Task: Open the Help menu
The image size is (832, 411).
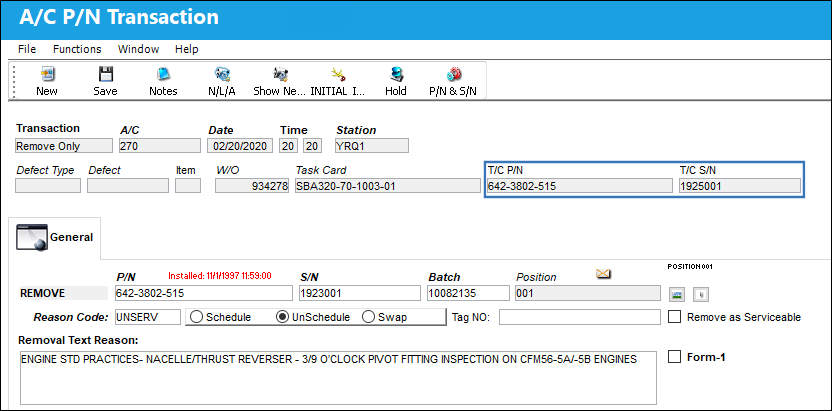Action: (187, 49)
